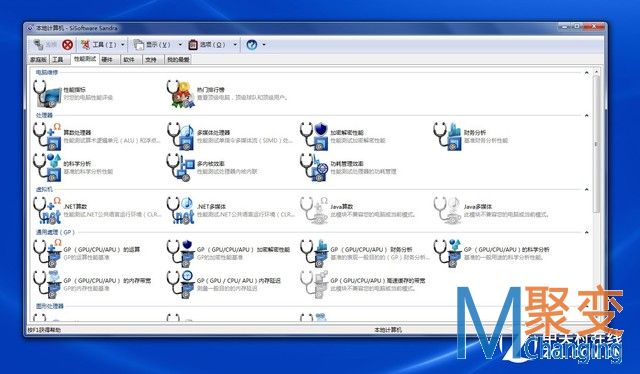Collapse the 处理器 group

587,116
